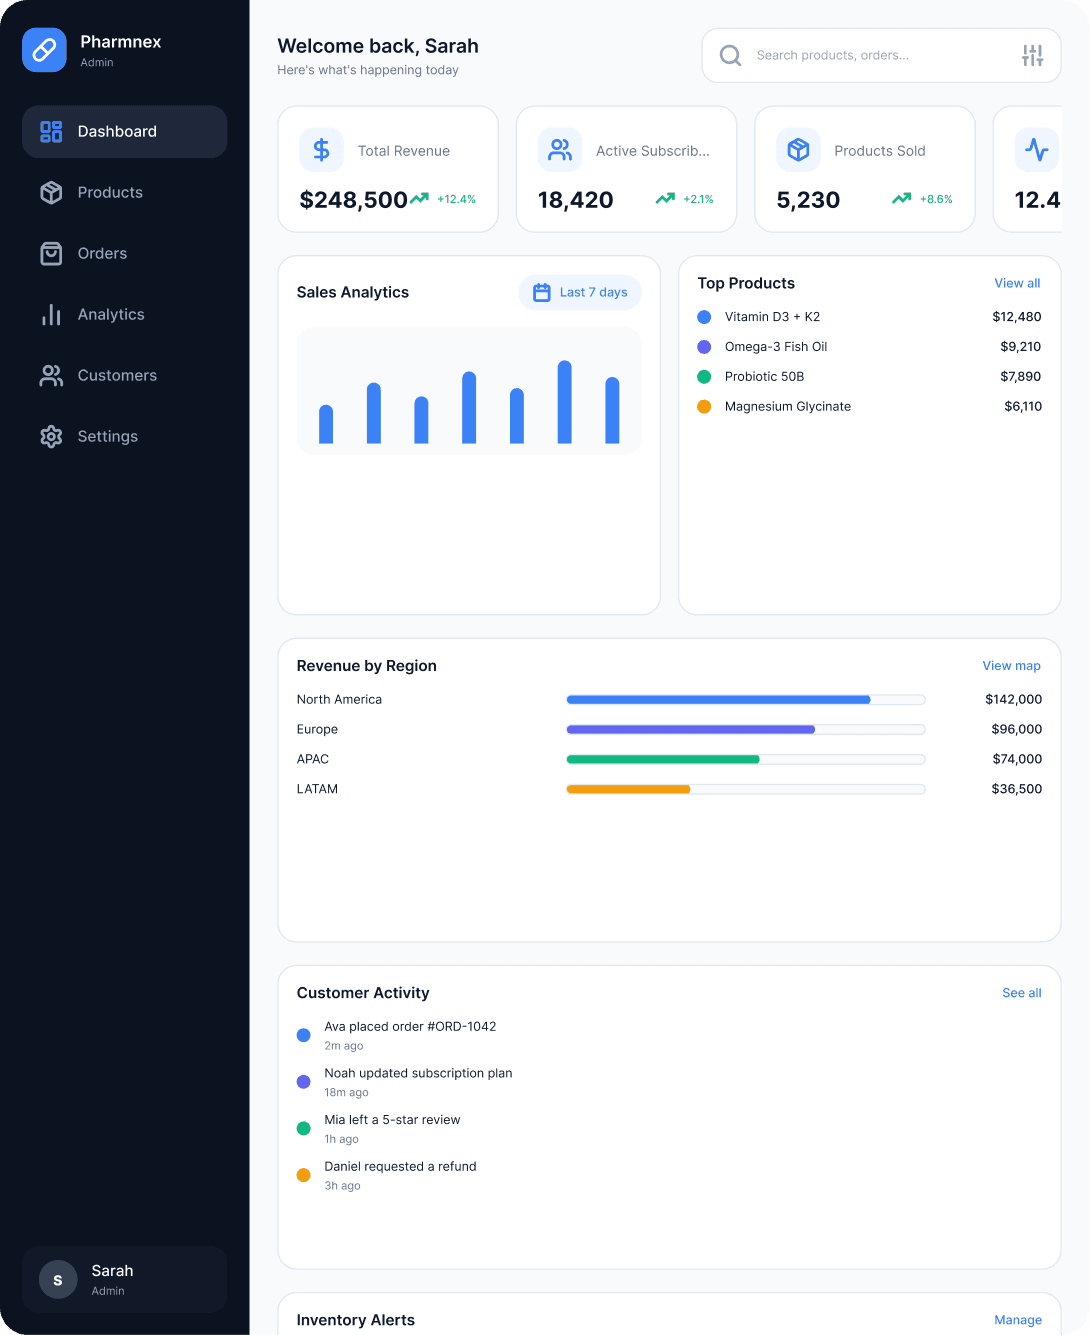Screen dimensions: 1090x1335
Task: Open Orders from the sidebar
Action: coord(124,253)
